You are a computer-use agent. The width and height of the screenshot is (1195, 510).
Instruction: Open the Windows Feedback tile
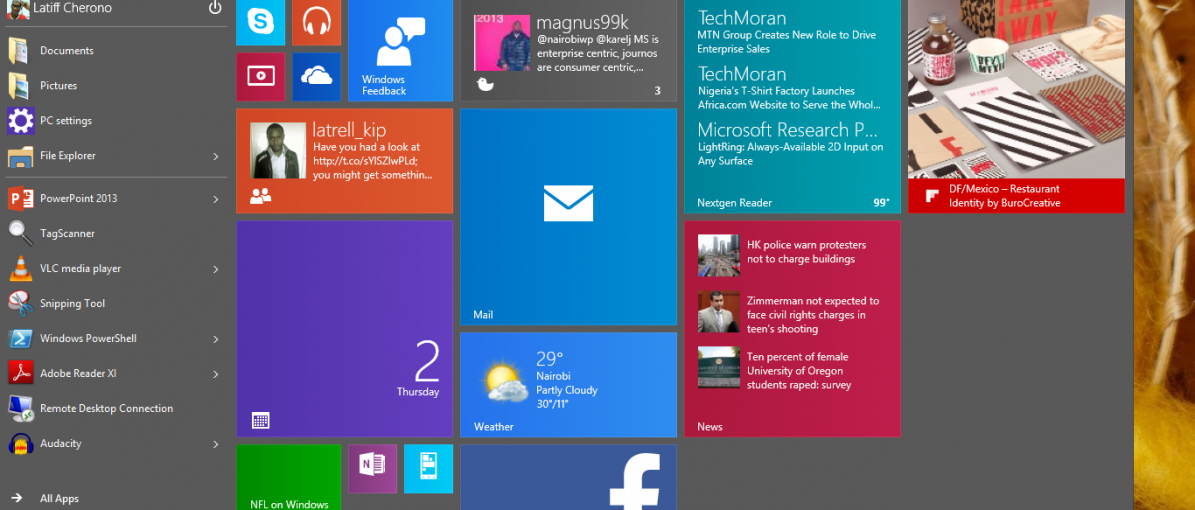tap(400, 50)
